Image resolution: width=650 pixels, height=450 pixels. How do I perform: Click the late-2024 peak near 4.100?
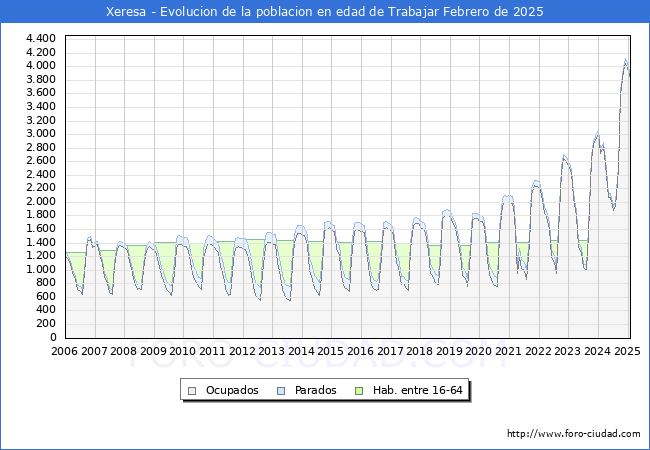pyautogui.click(x=626, y=59)
